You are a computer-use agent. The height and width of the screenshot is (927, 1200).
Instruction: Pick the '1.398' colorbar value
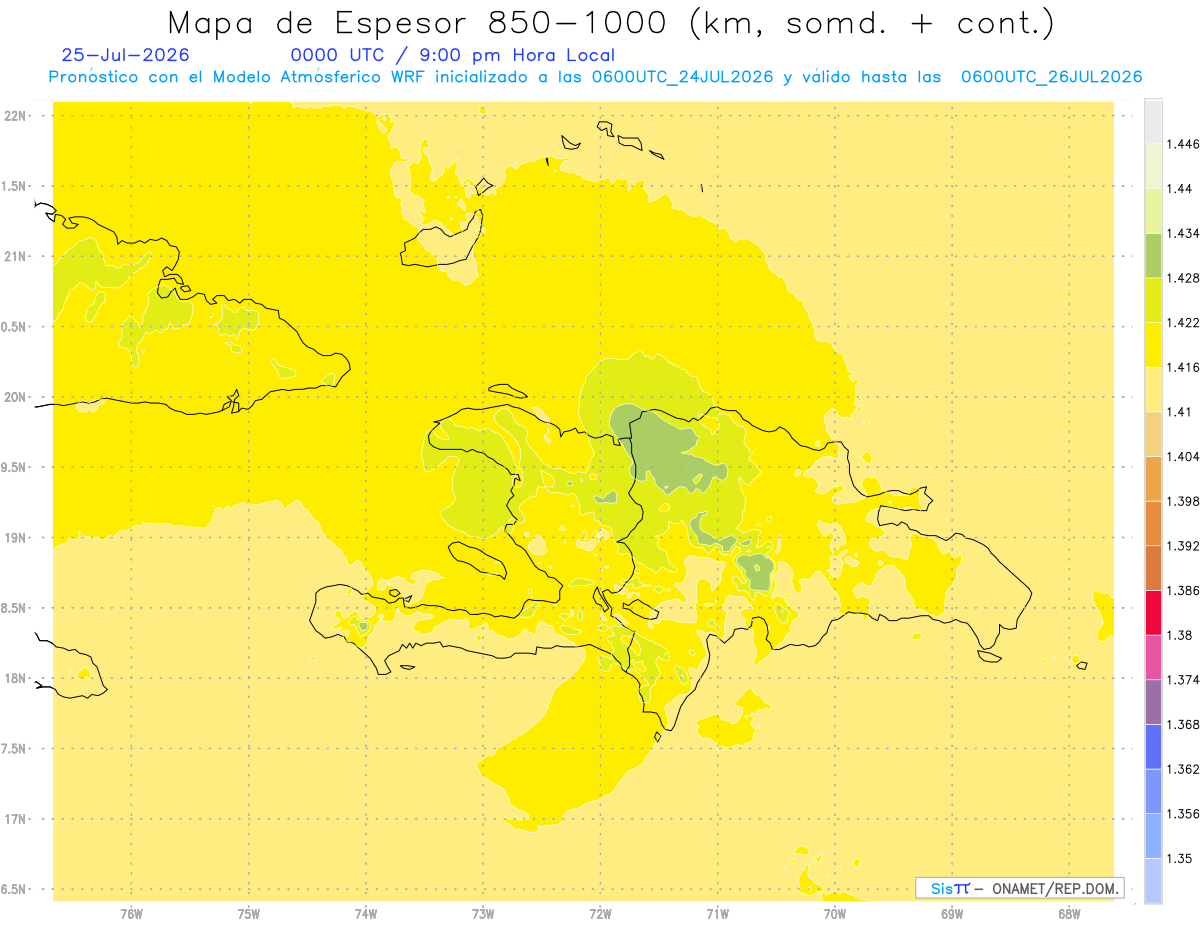point(1184,501)
